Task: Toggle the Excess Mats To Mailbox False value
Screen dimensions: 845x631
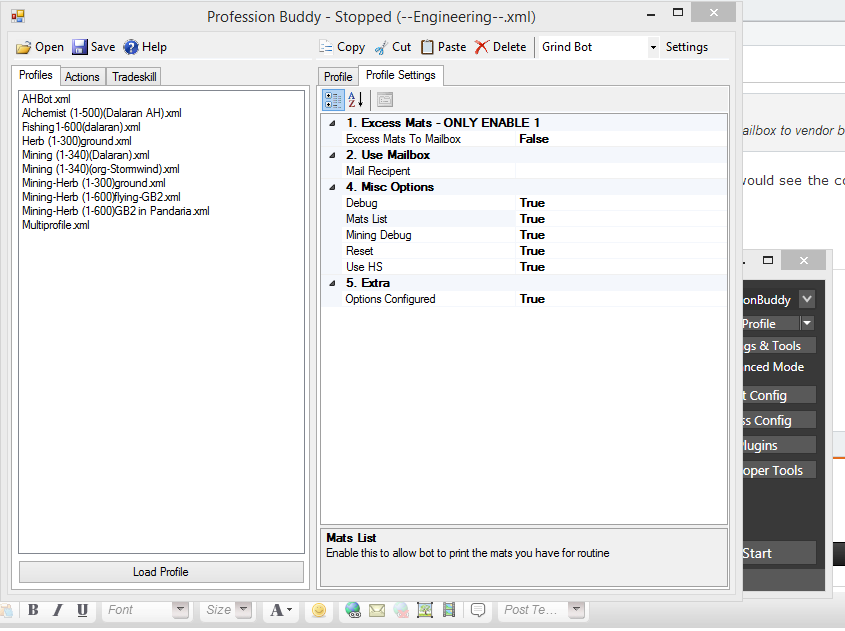Action: 621,139
